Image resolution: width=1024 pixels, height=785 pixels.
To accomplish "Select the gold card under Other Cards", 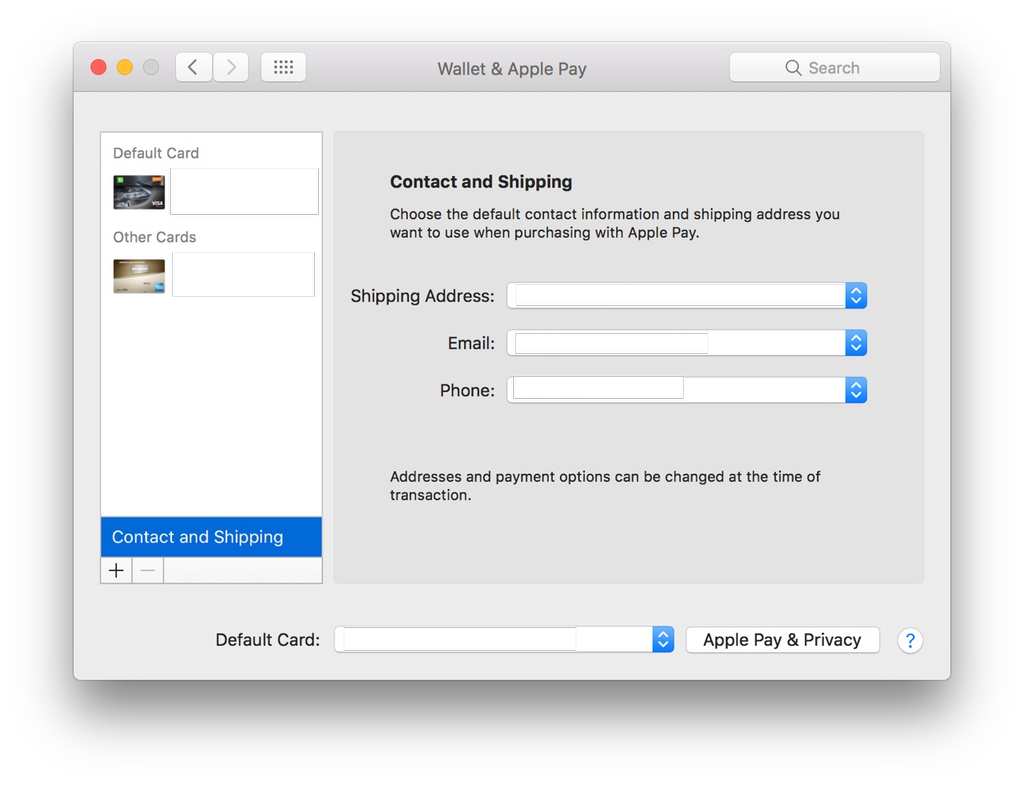I will [x=138, y=275].
